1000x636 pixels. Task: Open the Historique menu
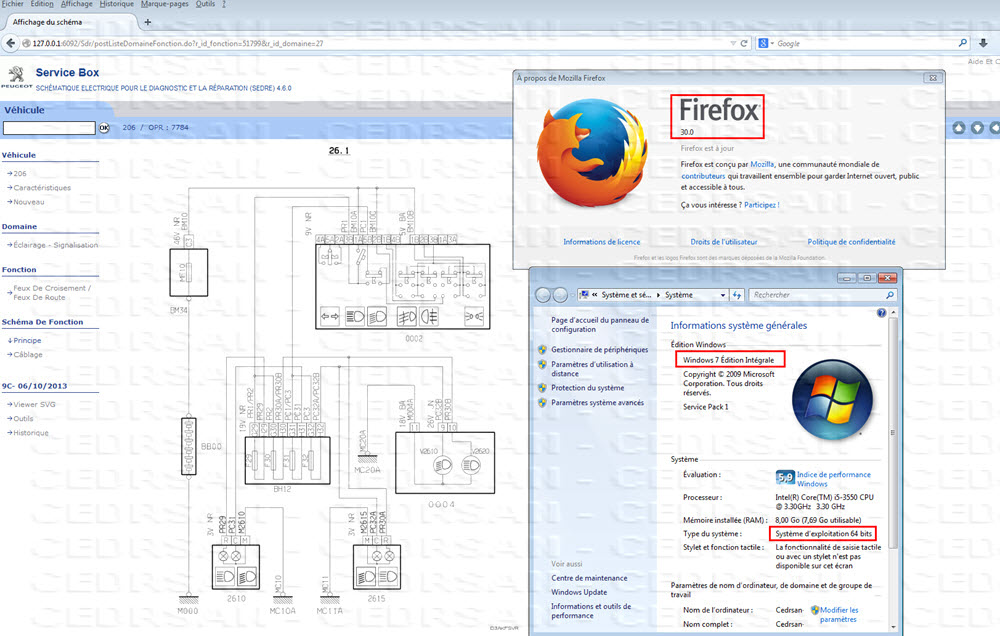117,4
